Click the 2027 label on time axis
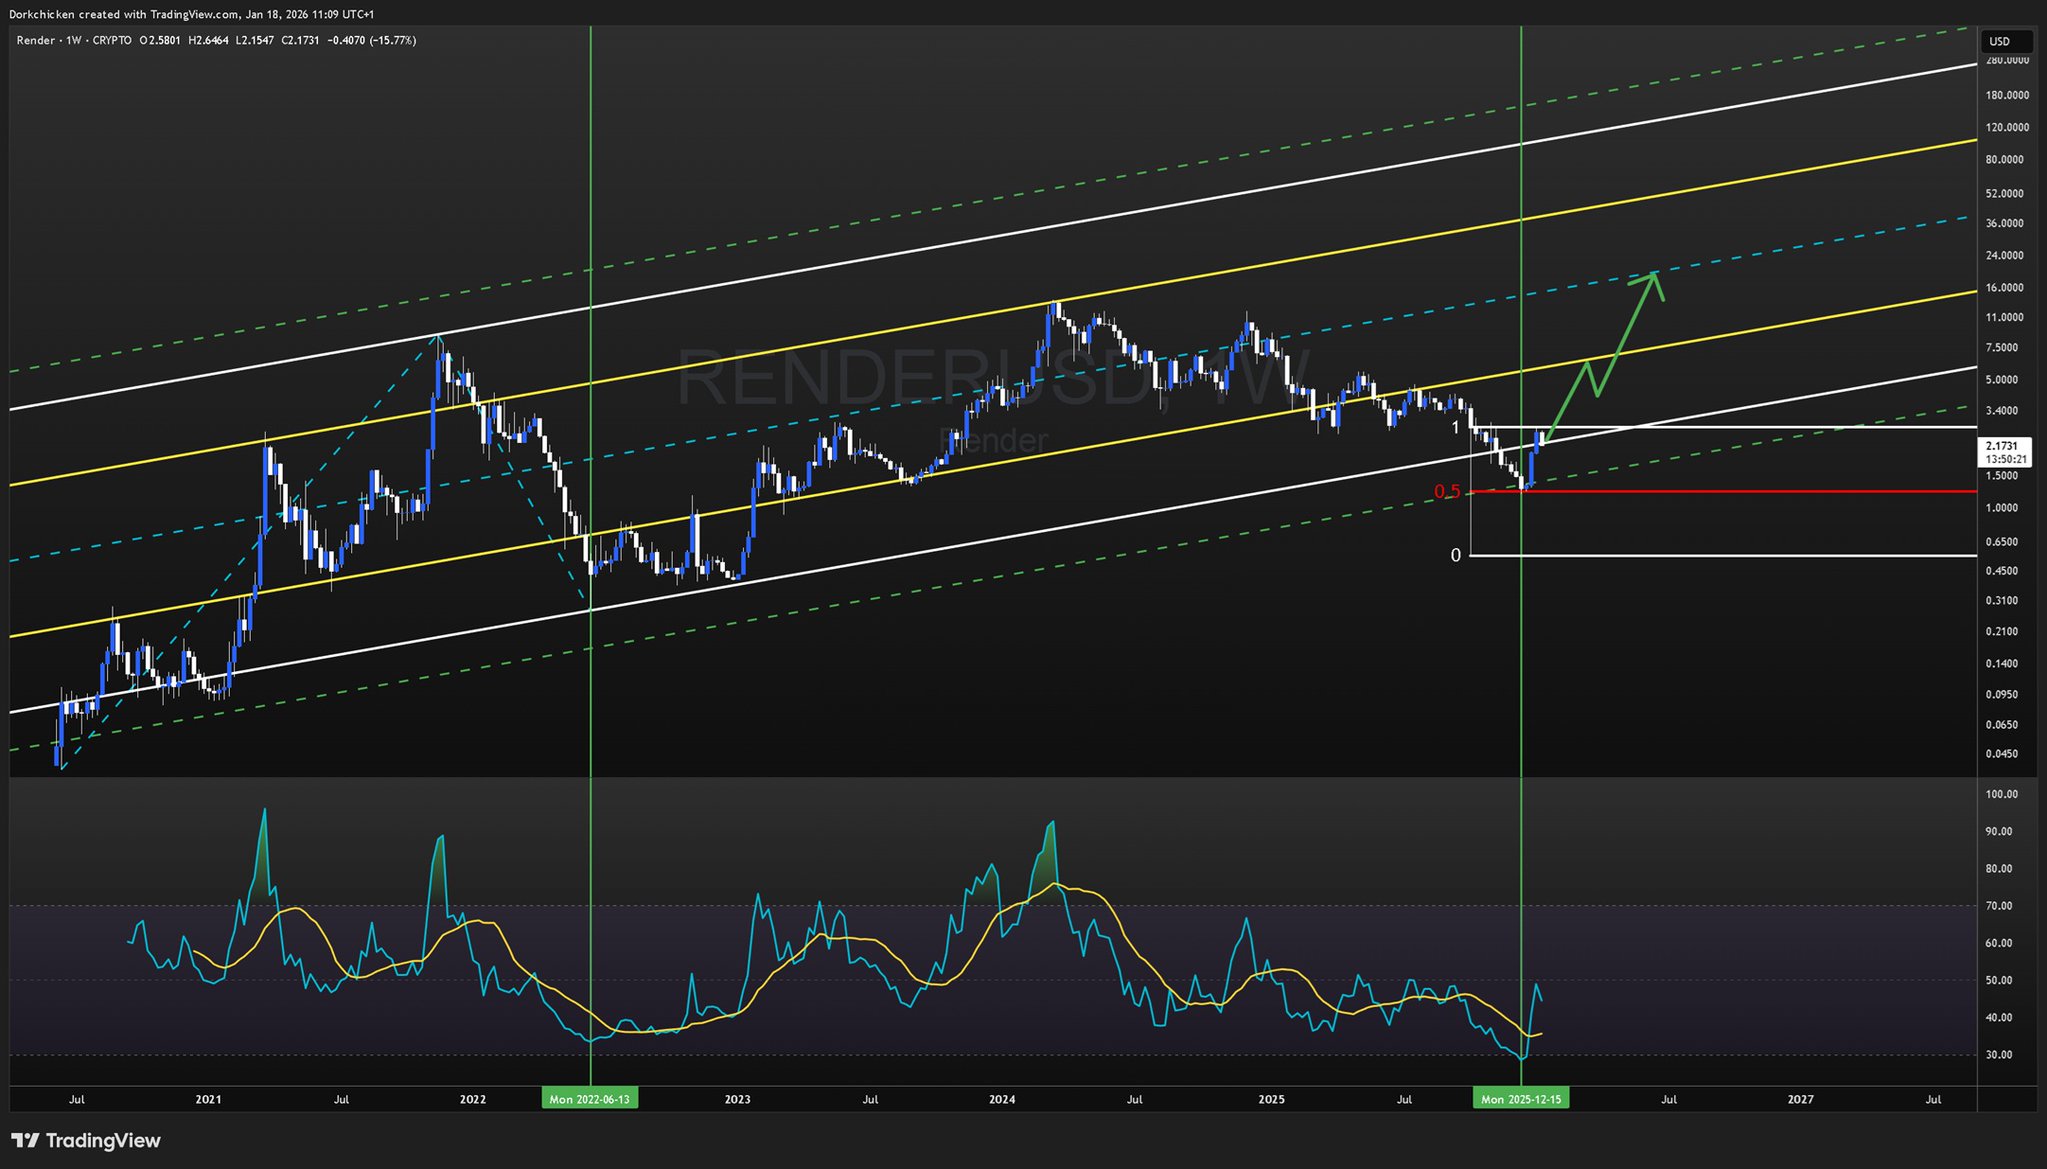Viewport: 2047px width, 1169px height. (1800, 1099)
